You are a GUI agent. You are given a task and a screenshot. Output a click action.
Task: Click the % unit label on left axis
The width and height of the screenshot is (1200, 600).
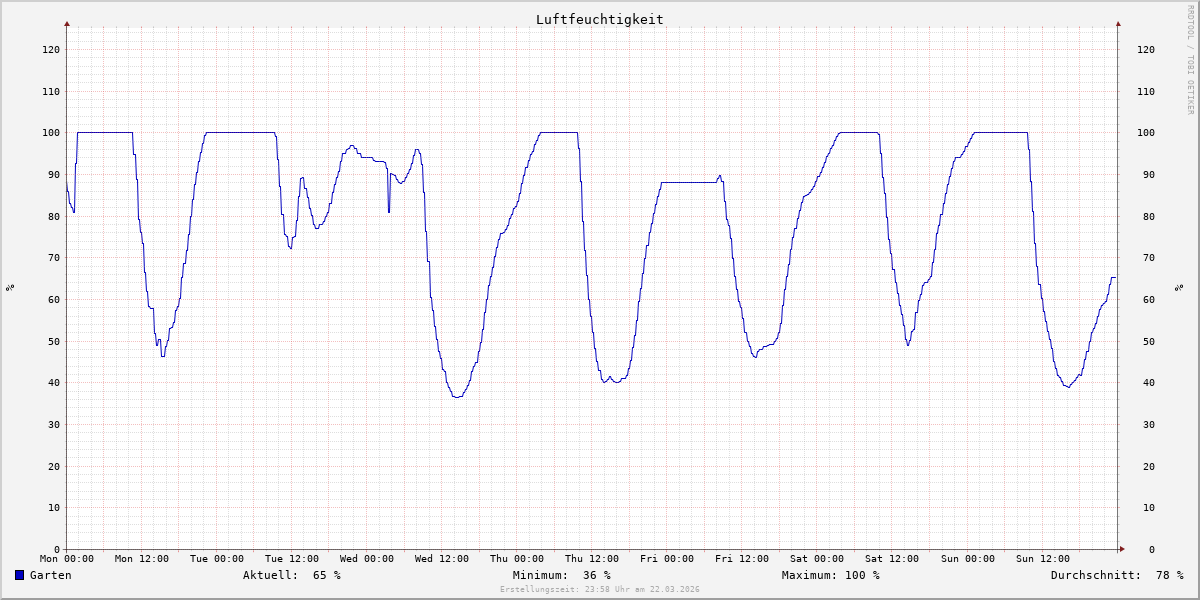click(10, 287)
